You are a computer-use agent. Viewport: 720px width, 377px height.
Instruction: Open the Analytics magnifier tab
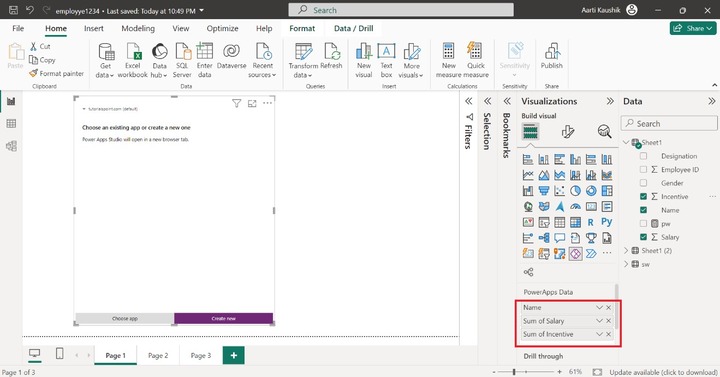(604, 132)
